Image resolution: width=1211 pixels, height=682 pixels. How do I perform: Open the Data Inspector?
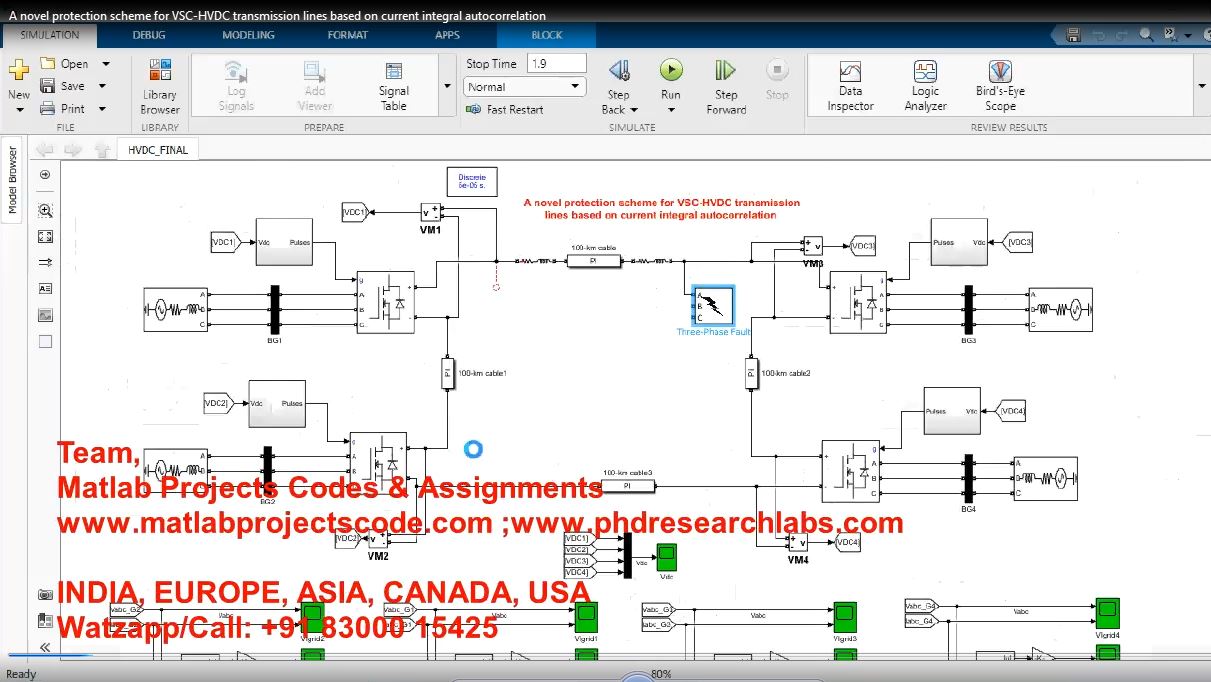click(850, 86)
